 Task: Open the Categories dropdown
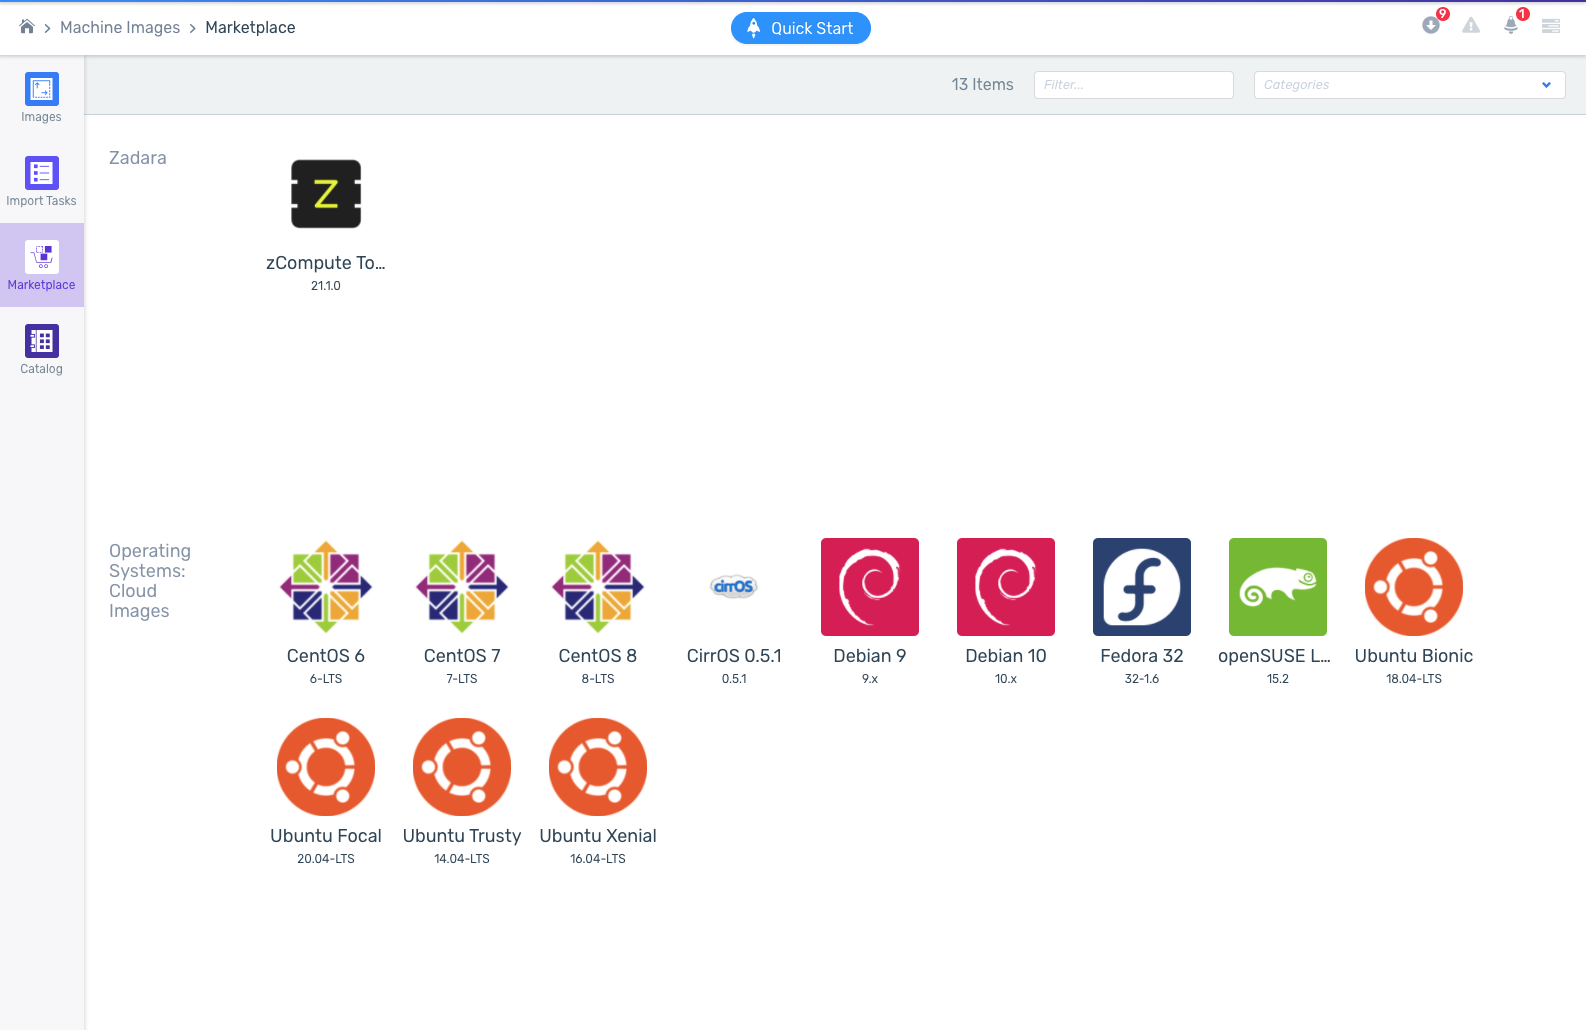click(x=1409, y=85)
